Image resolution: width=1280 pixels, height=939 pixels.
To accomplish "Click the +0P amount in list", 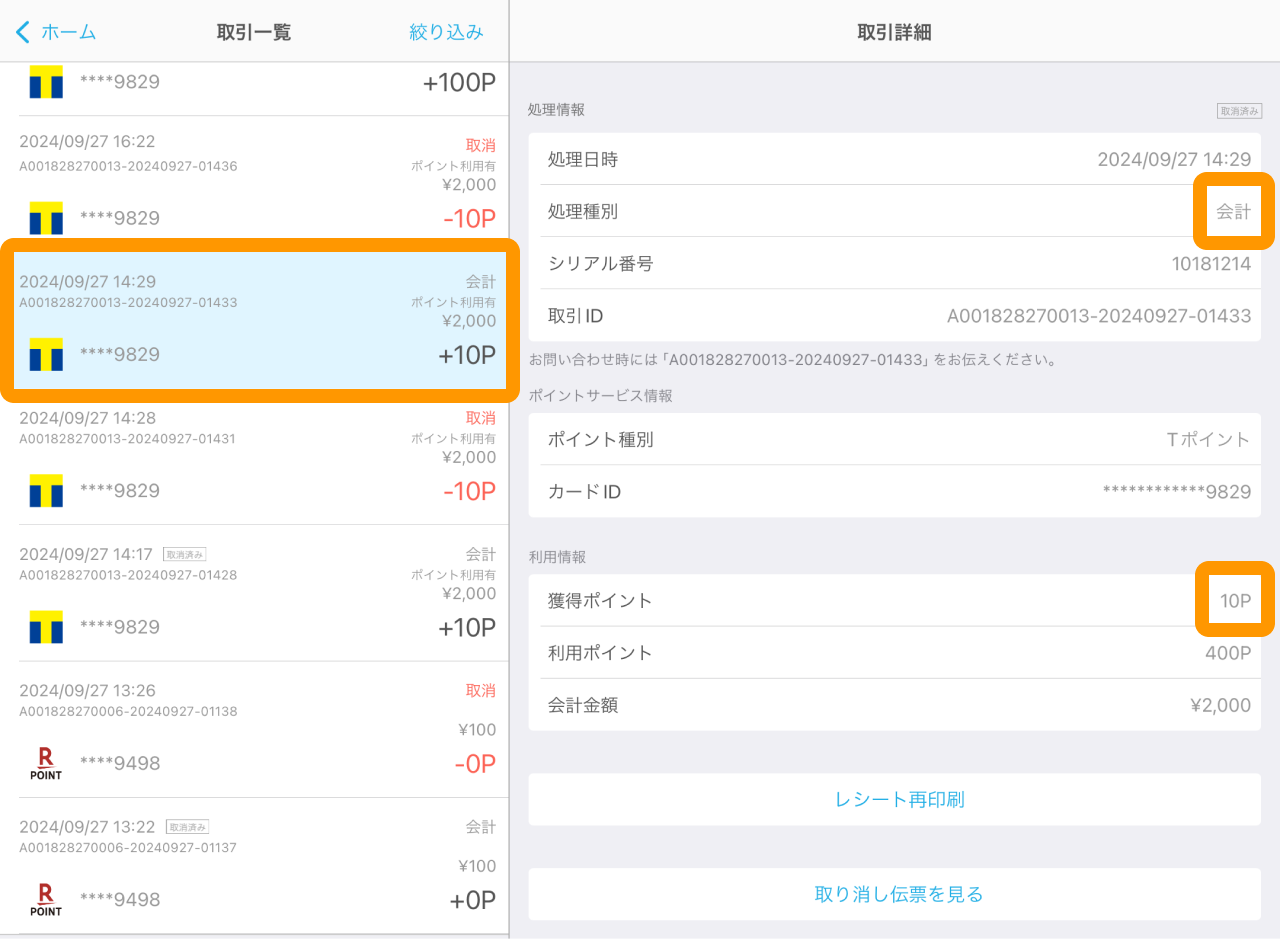I will 472,900.
